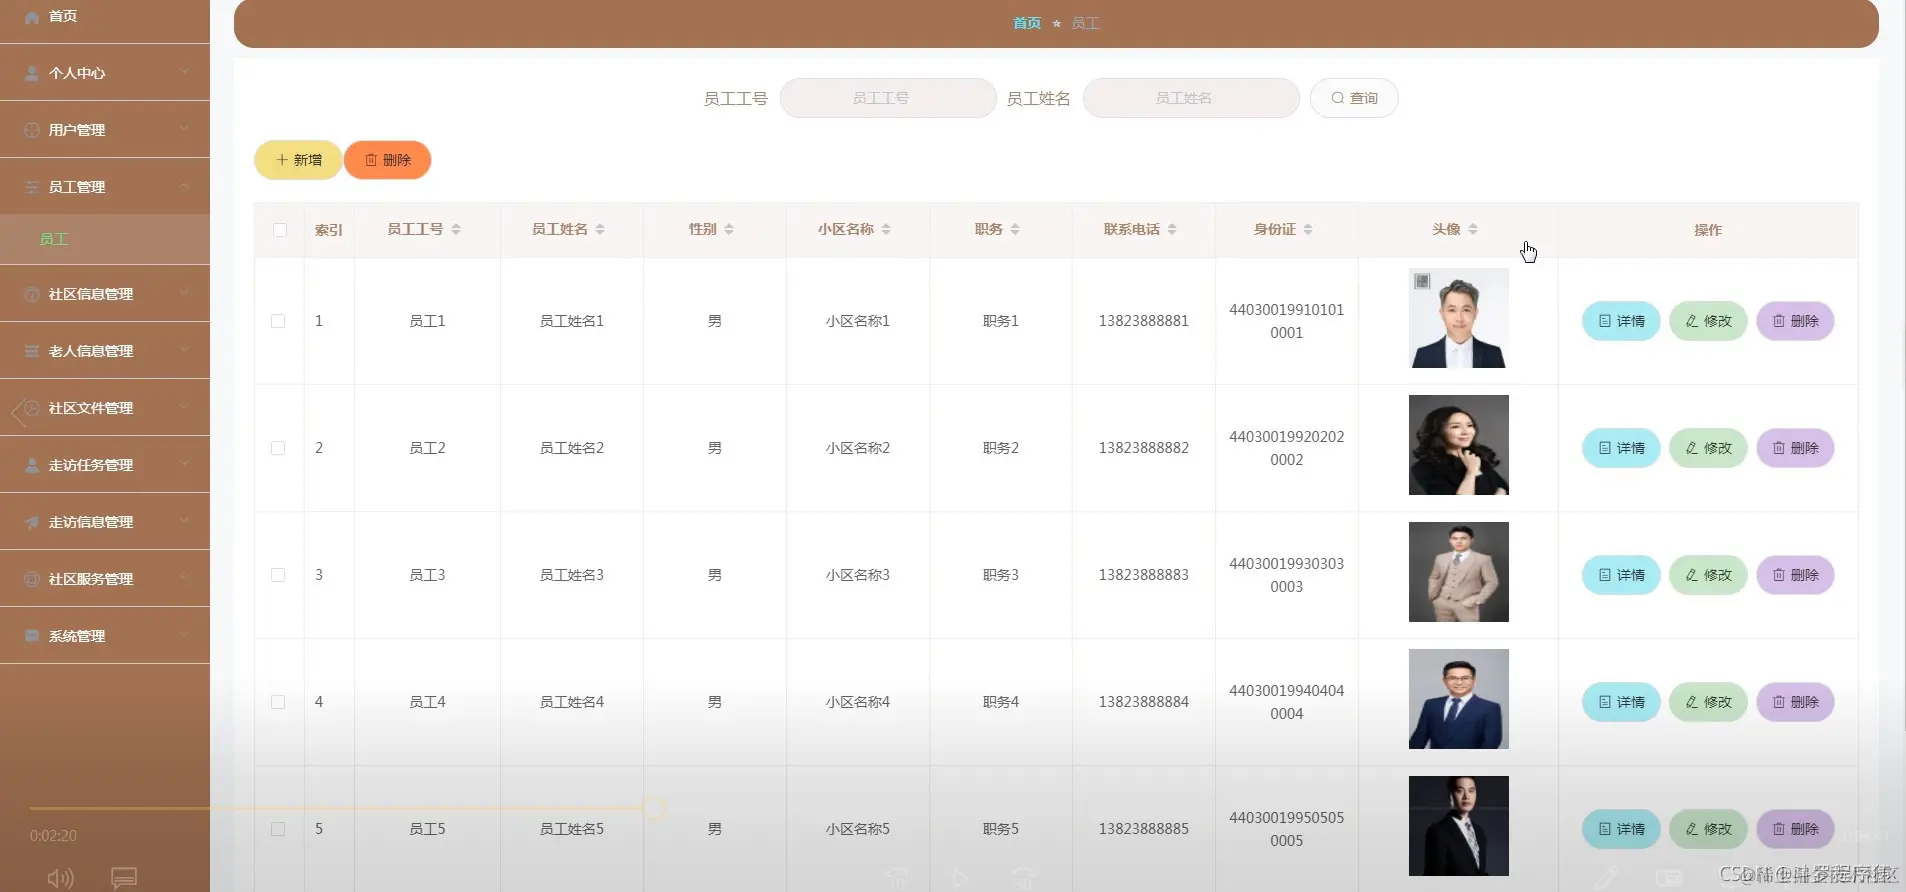Viewport: 1906px width, 892px height.
Task: Check the checkbox for 员工4 row
Action: click(278, 702)
